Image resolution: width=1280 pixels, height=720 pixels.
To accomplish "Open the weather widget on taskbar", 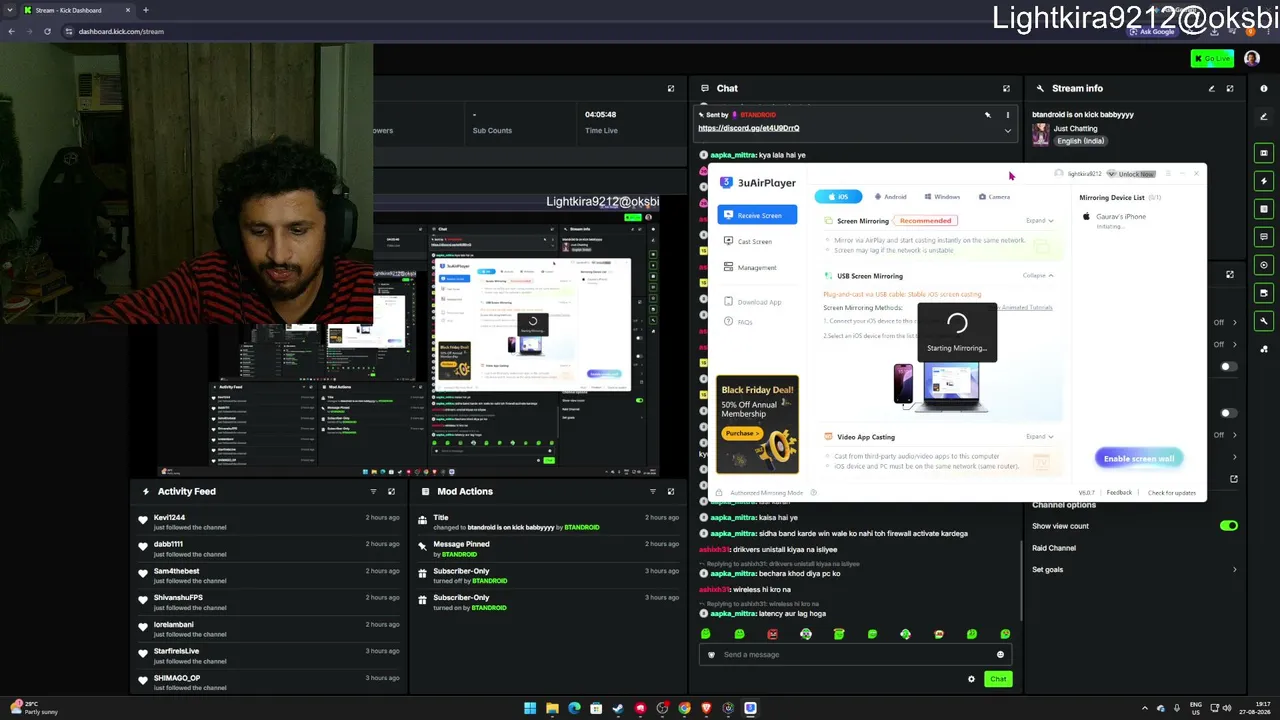I will click(35, 708).
